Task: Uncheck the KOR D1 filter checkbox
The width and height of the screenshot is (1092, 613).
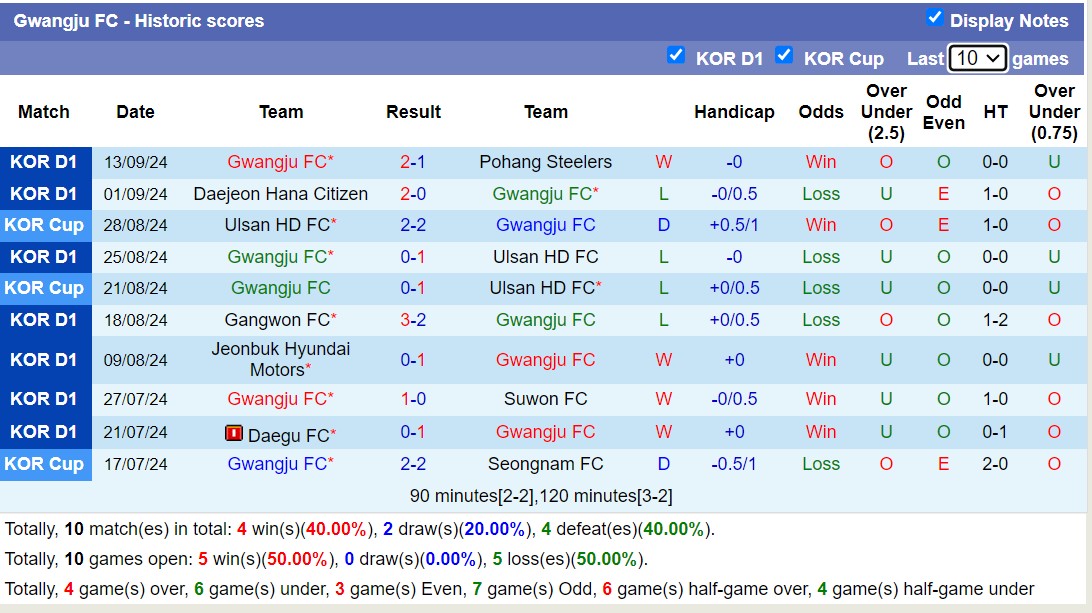Action: [x=677, y=57]
